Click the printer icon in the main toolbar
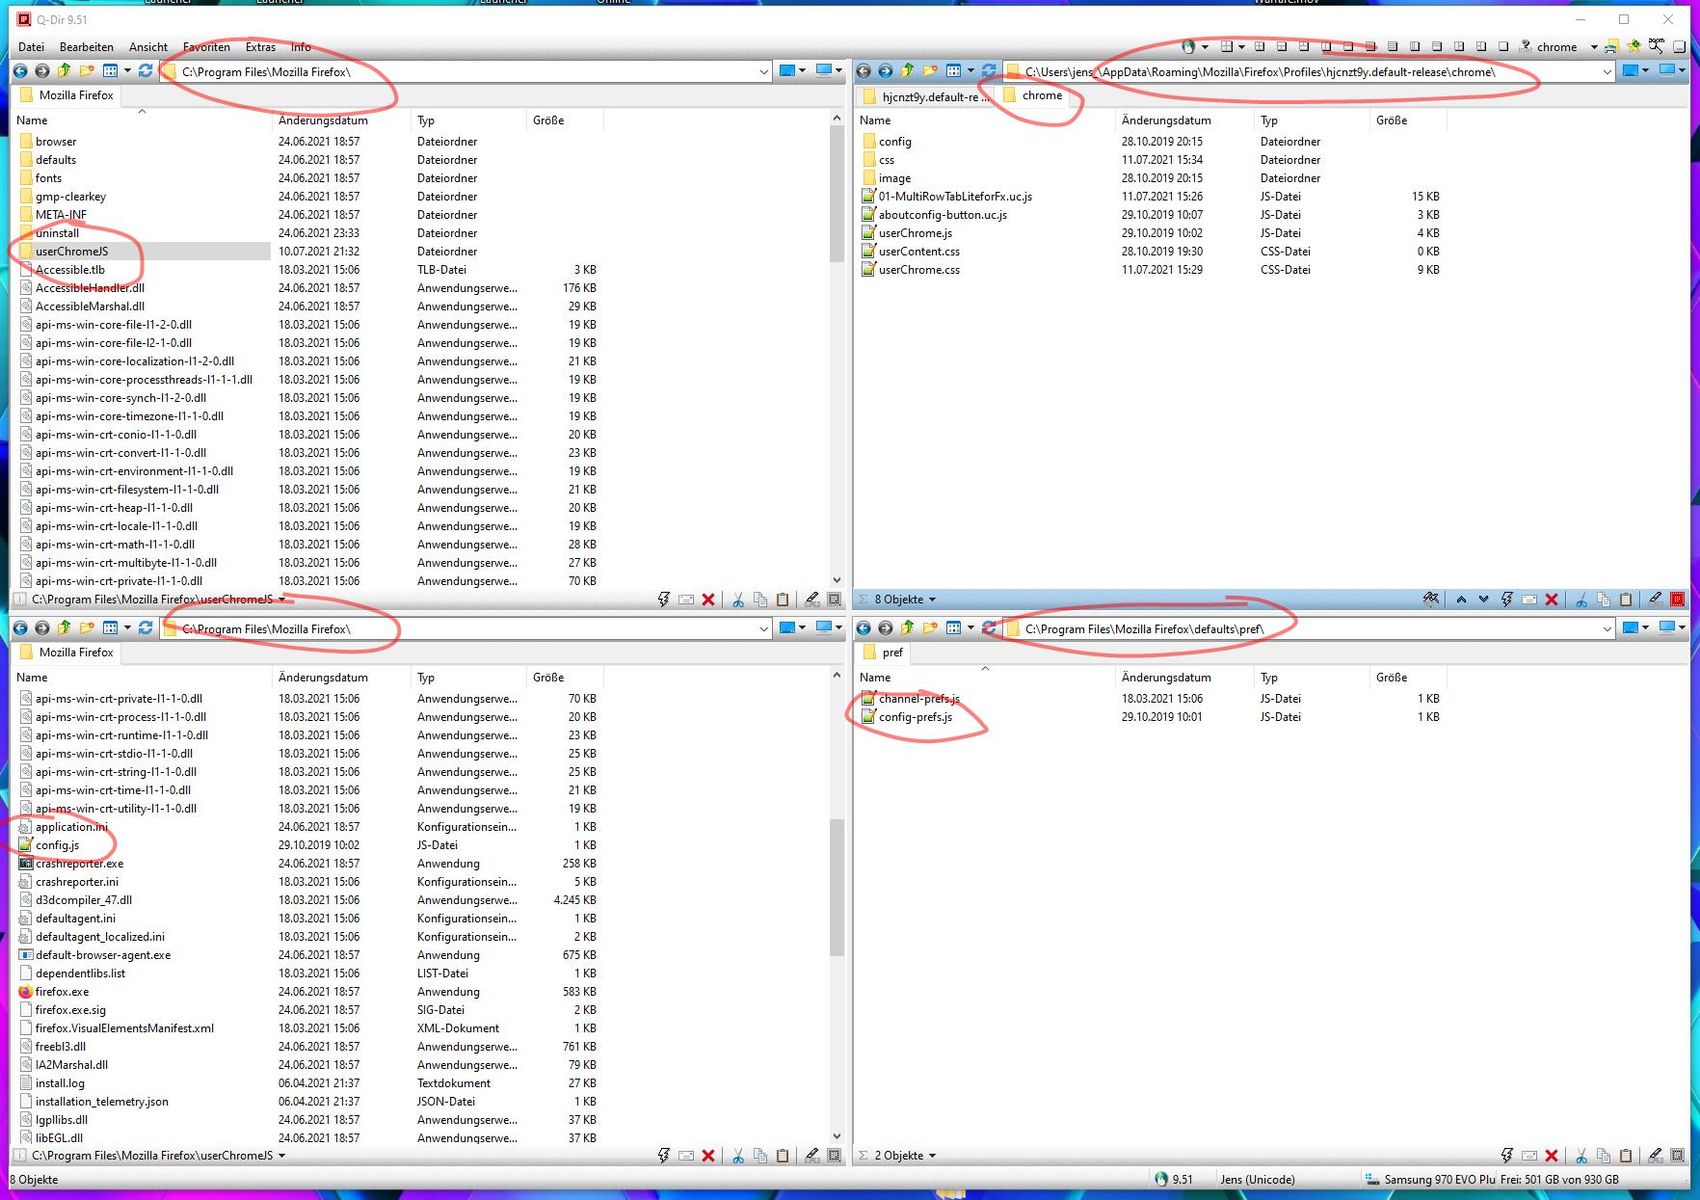1700x1200 pixels. tap(1610, 47)
